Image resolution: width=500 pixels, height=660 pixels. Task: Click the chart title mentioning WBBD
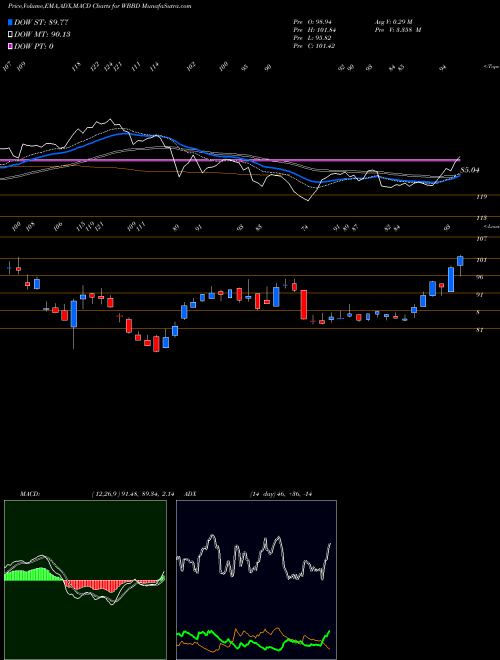100,6
